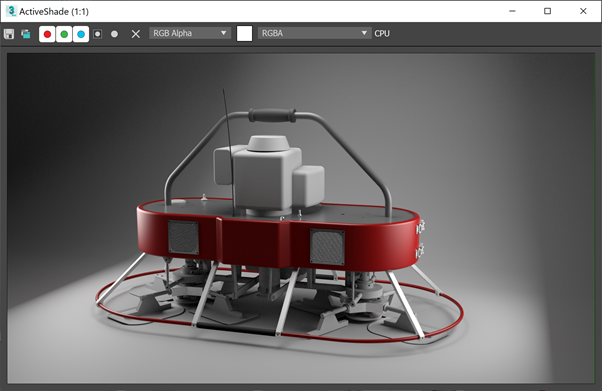The height and width of the screenshot is (391, 602).
Task: Click the ActiveShade (1:1) window title
Action: (x=54, y=12)
